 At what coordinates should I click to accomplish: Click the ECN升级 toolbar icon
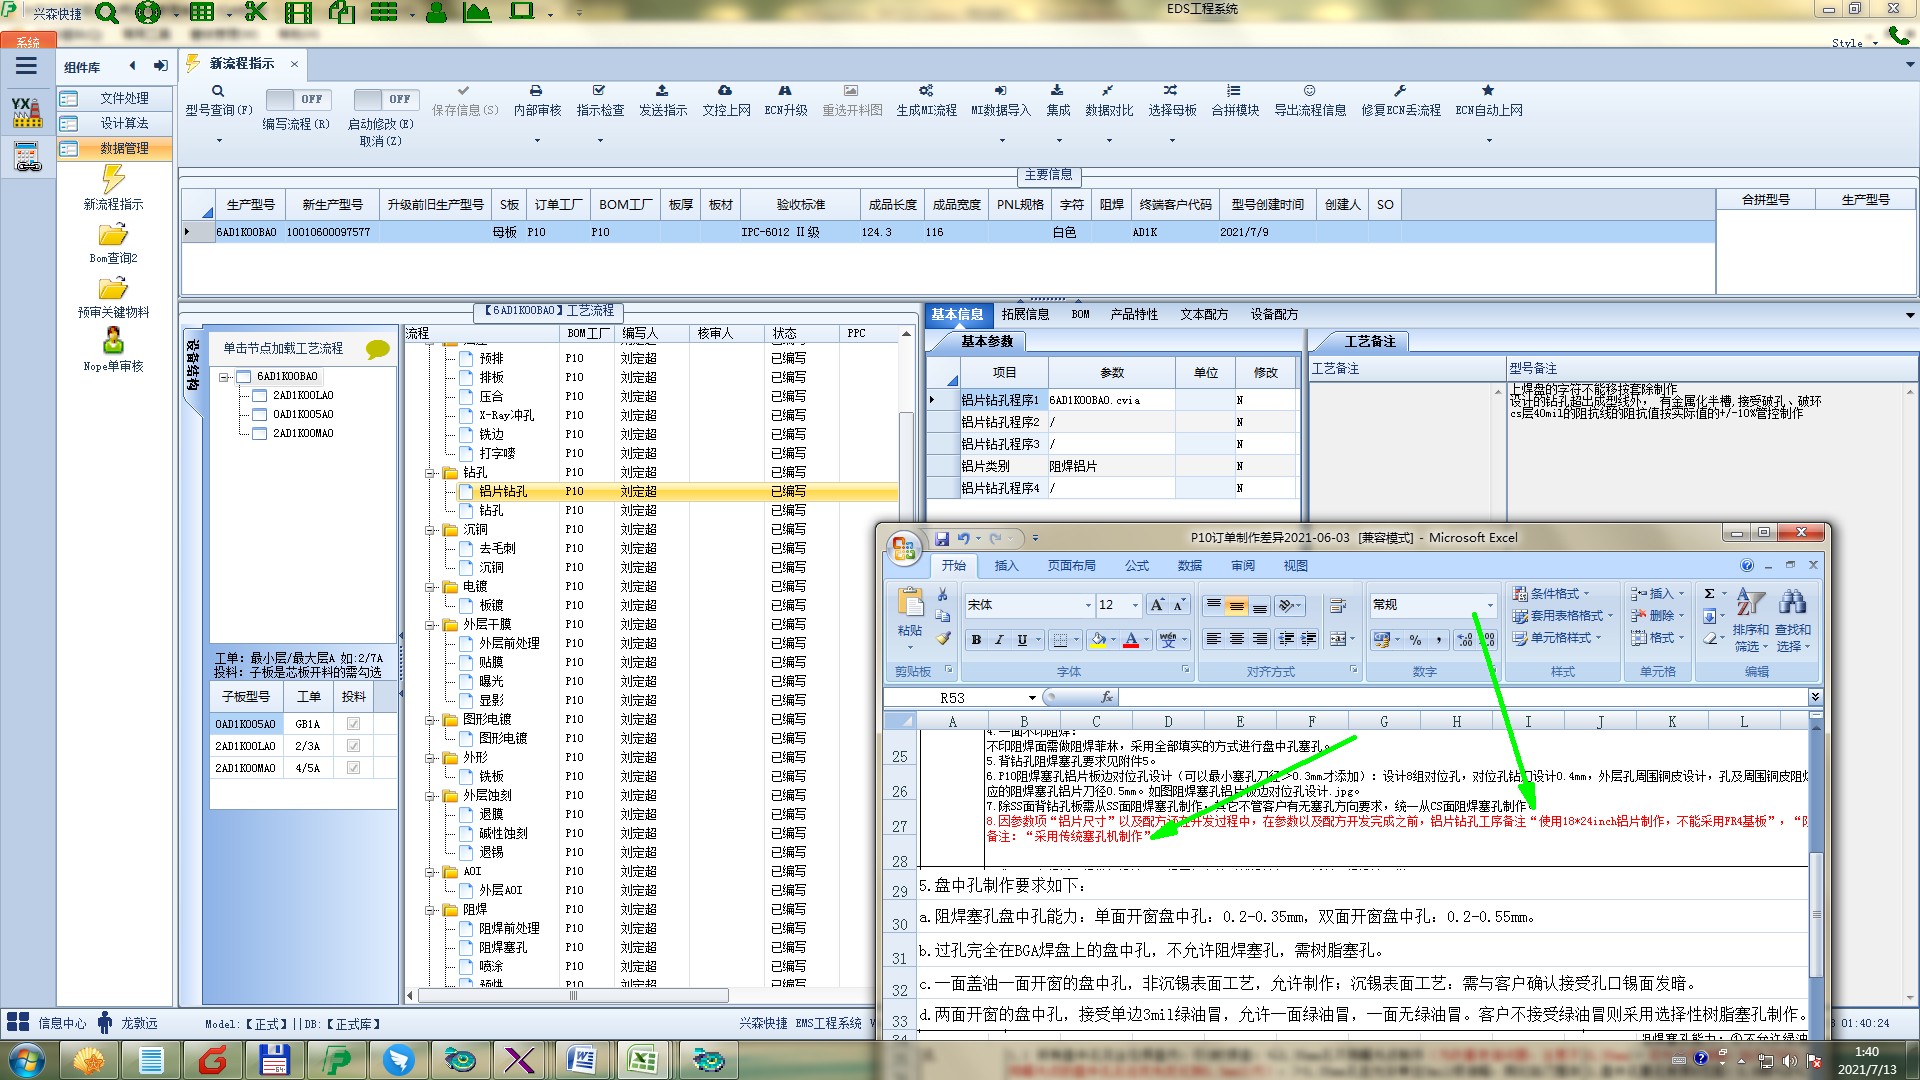point(785,91)
